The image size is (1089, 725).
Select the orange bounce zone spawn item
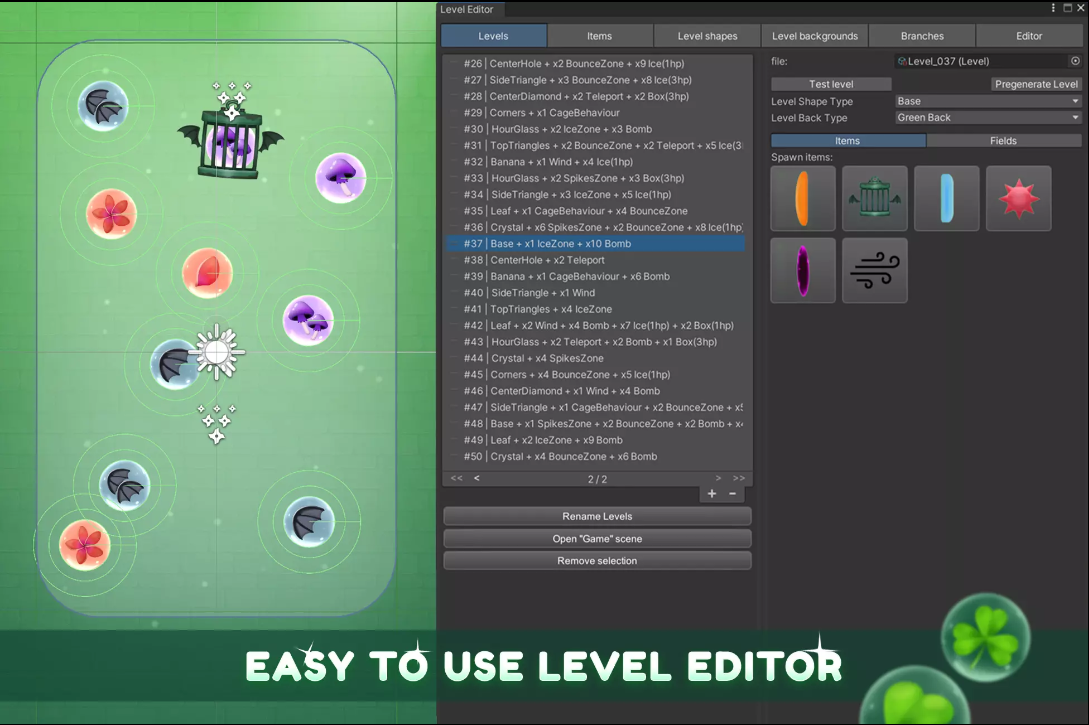click(803, 198)
